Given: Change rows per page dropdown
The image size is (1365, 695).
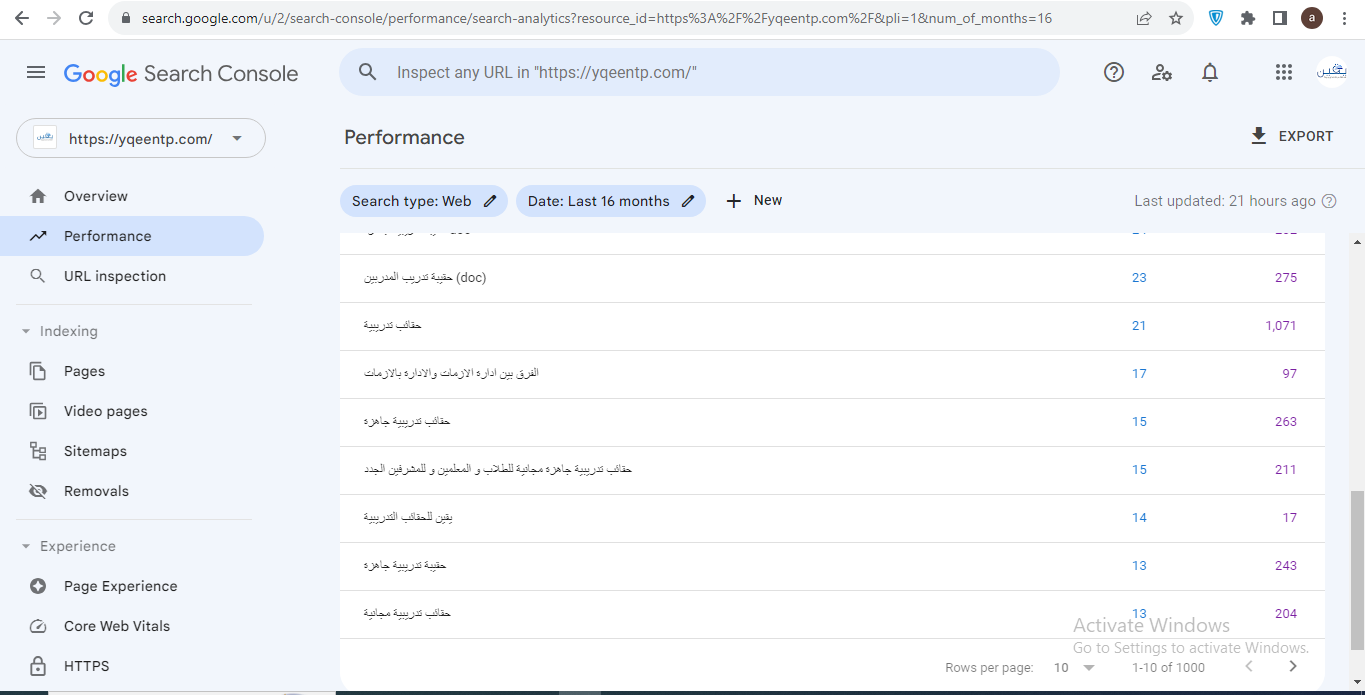Looking at the screenshot, I should (x=1075, y=667).
